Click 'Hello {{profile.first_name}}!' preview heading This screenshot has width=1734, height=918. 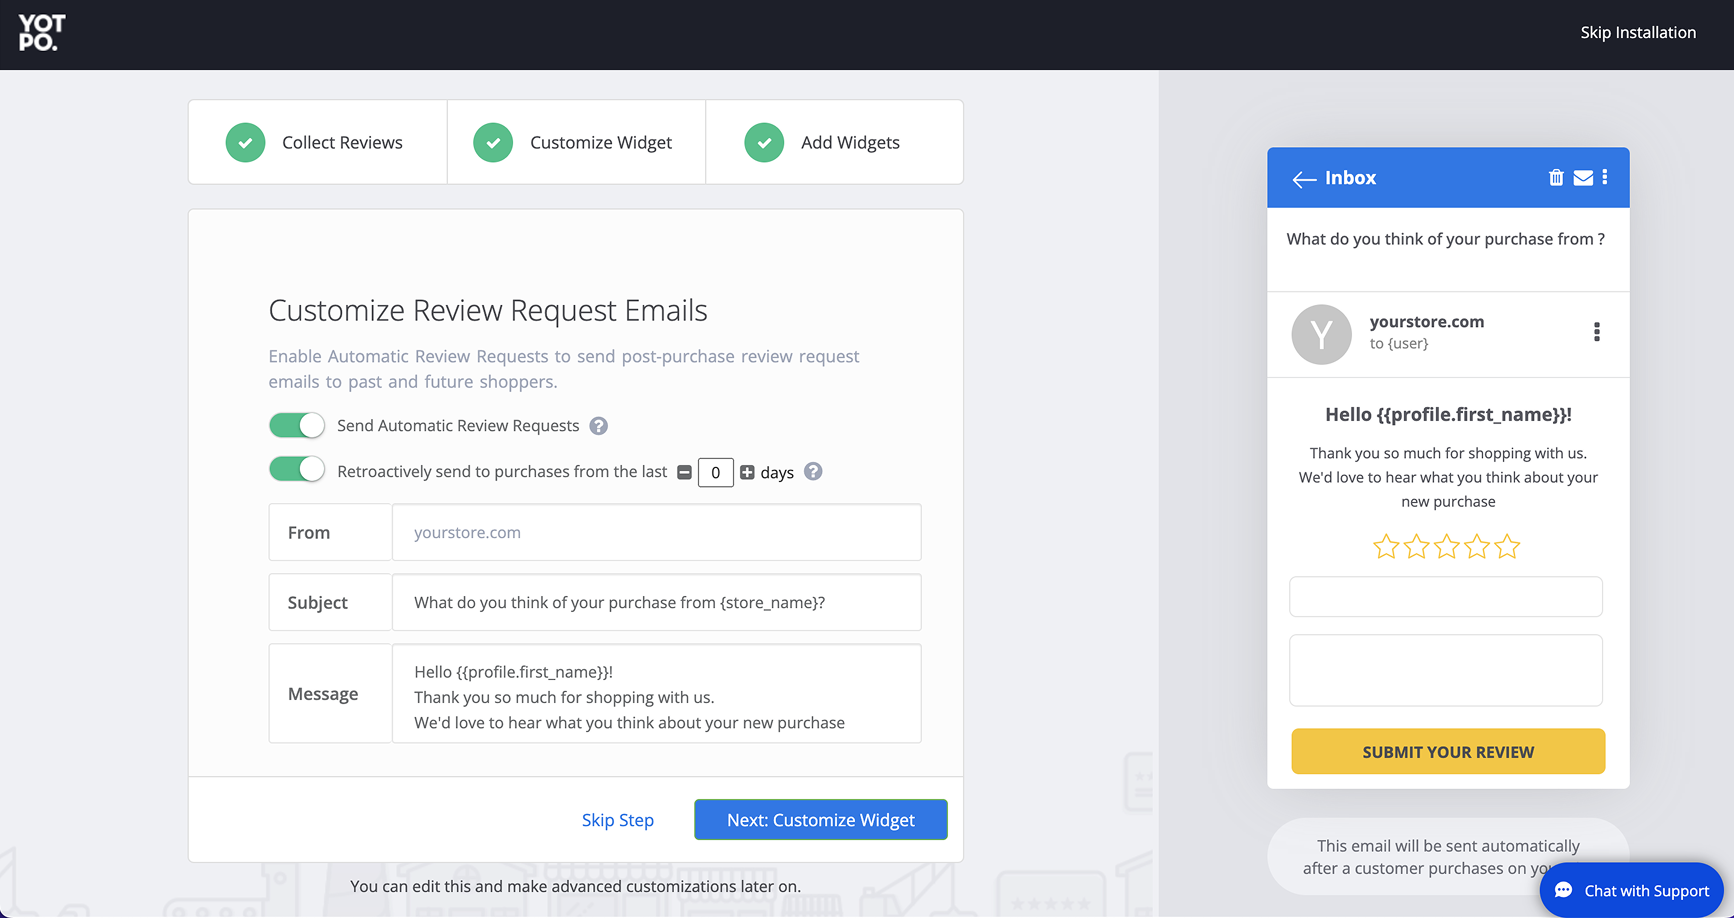tap(1448, 414)
